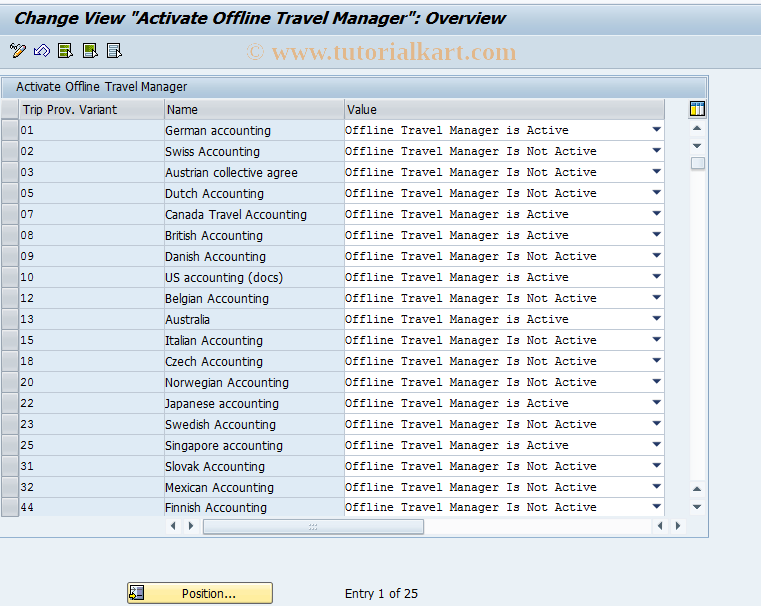Click the top scroll up arrow of vertical scrollbar
Viewport: 761px width, 606px height.
[697, 129]
